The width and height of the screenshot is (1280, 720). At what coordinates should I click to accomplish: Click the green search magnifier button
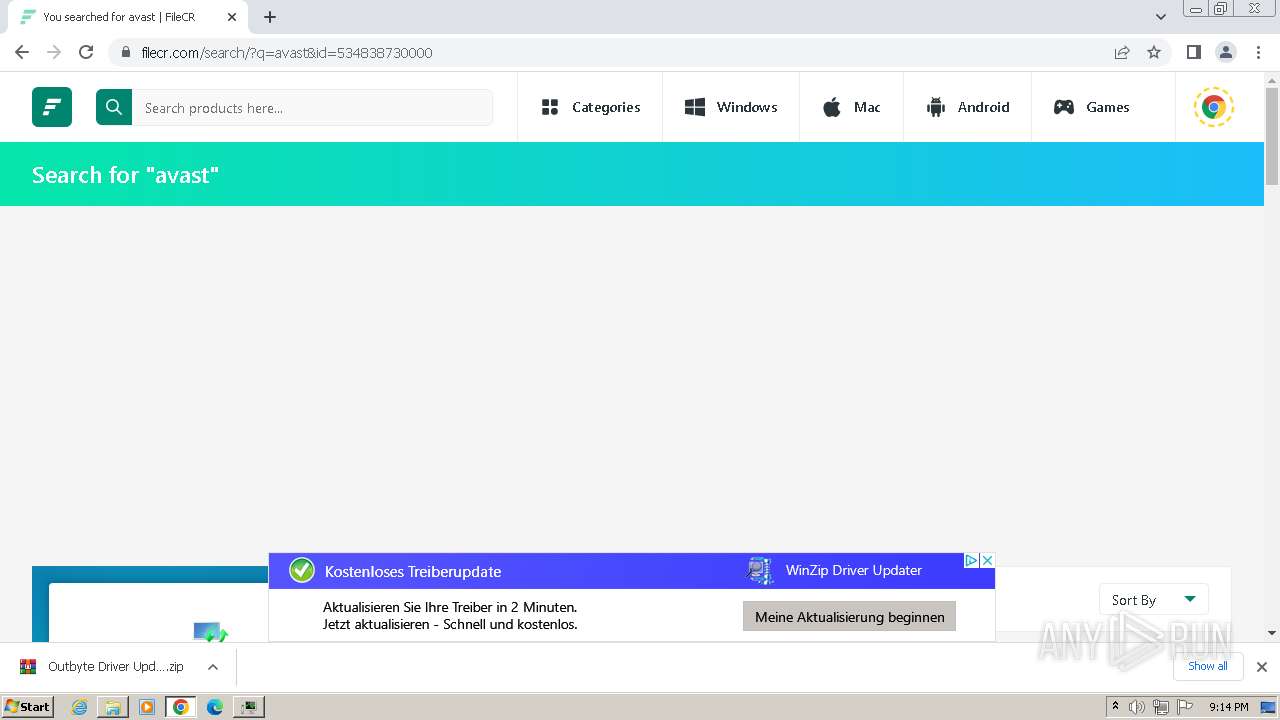(x=114, y=107)
